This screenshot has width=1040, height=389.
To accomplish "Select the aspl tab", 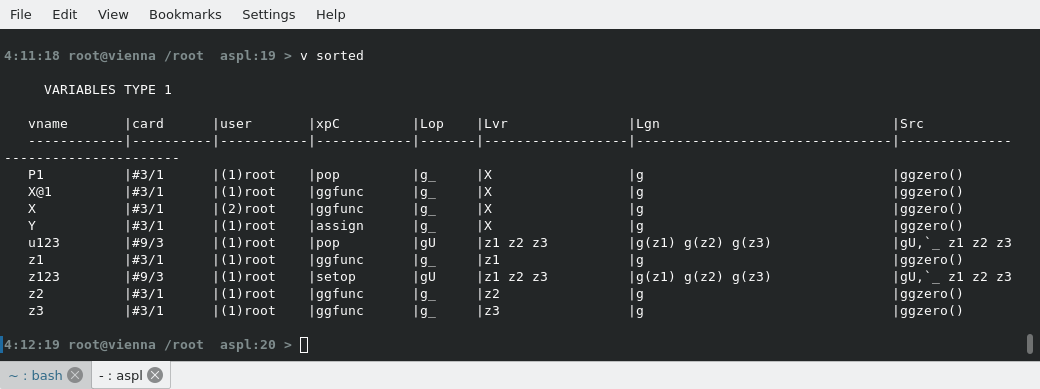I will [x=121, y=376].
